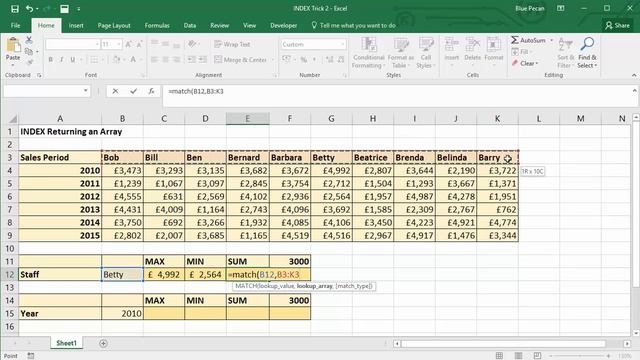The width and height of the screenshot is (640, 360).
Task: Open the Name Box dropdown
Action: [85, 91]
